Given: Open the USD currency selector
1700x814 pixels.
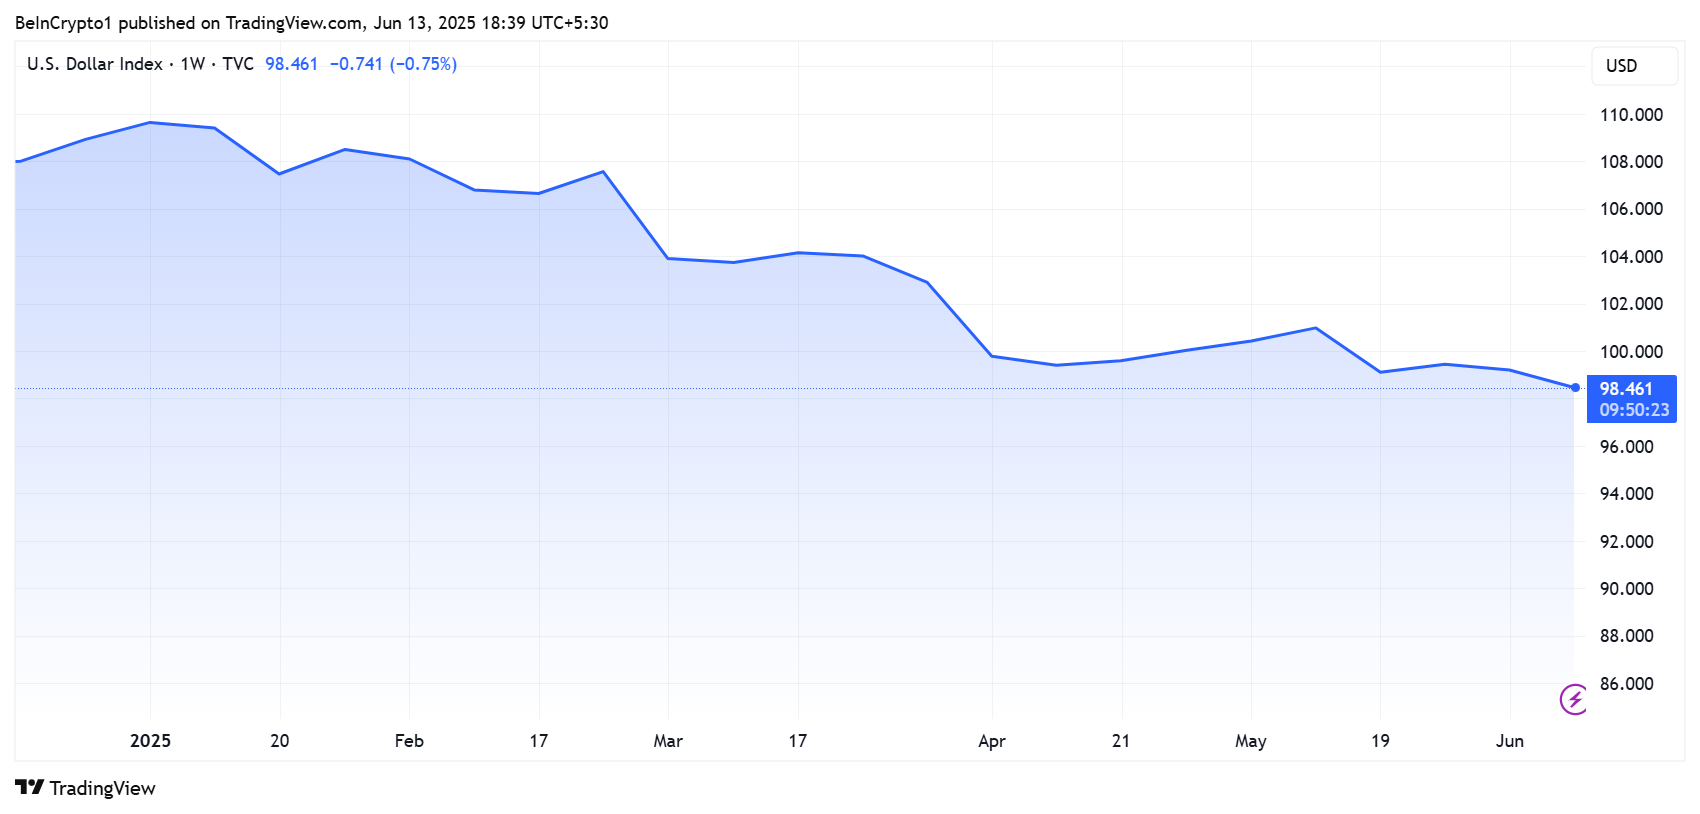Looking at the screenshot, I should tap(1635, 66).
